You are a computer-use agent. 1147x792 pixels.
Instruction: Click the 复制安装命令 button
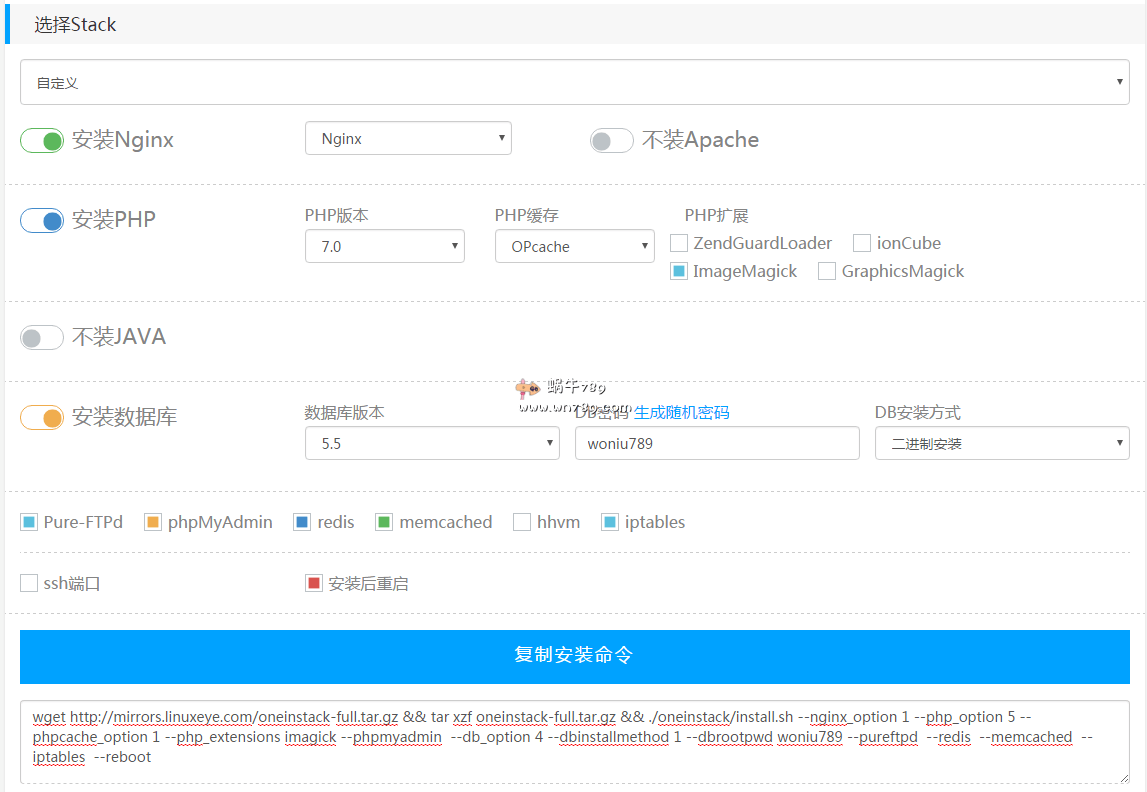pos(573,656)
